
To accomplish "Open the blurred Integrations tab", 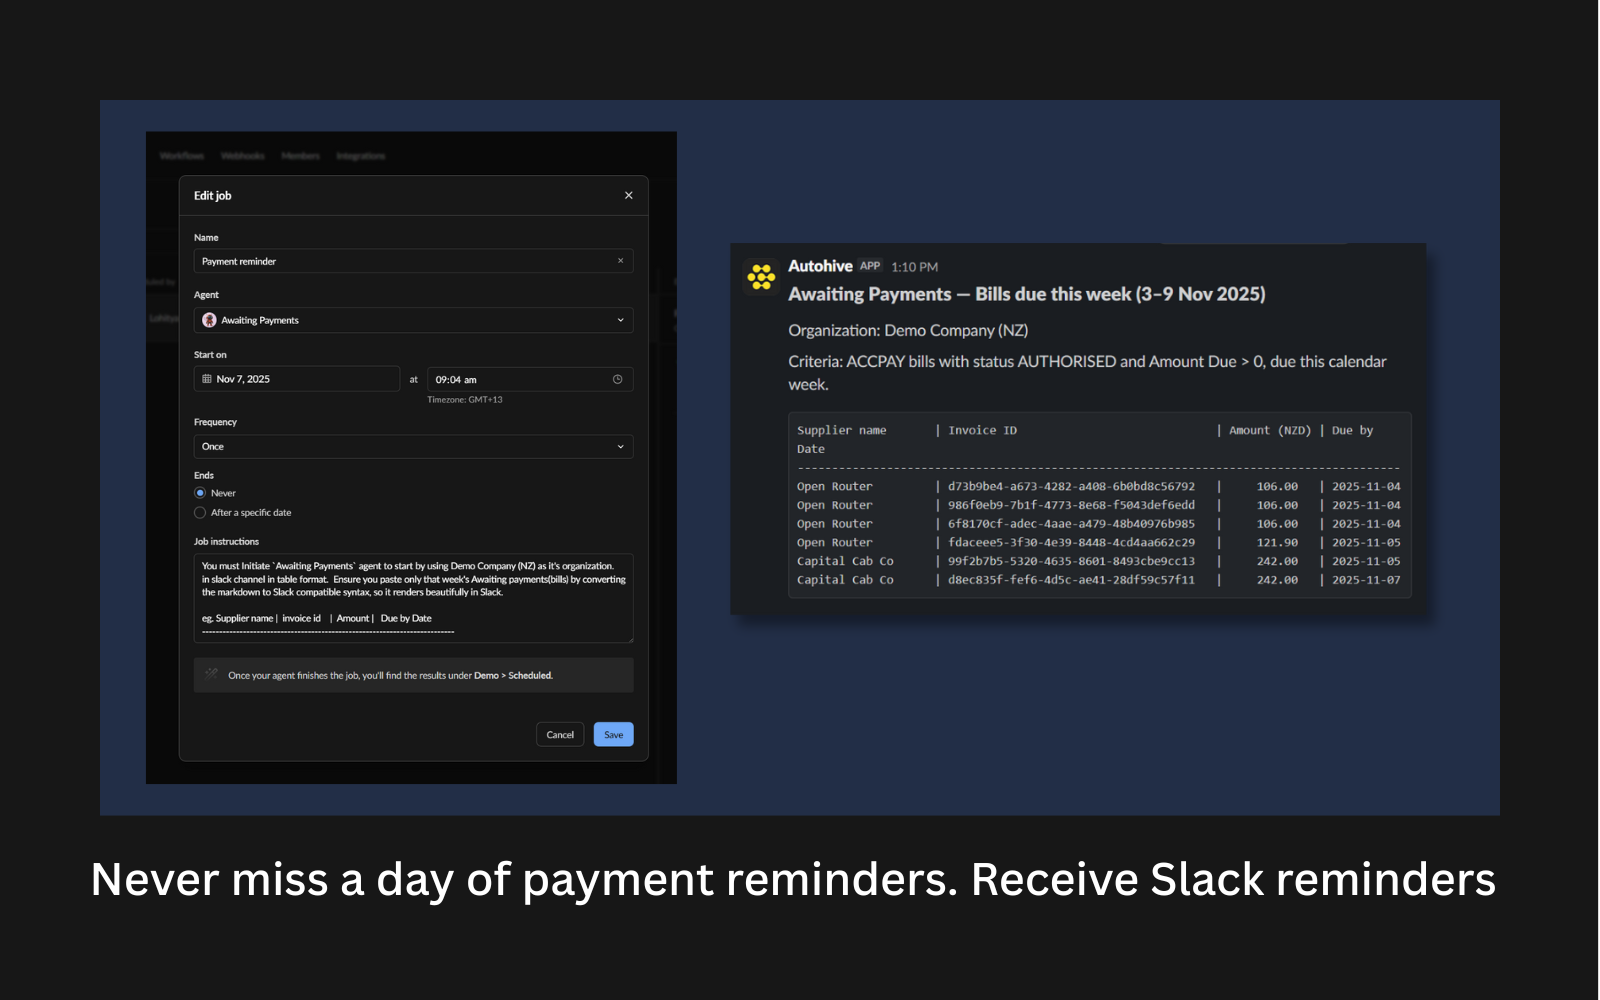I will (361, 156).
